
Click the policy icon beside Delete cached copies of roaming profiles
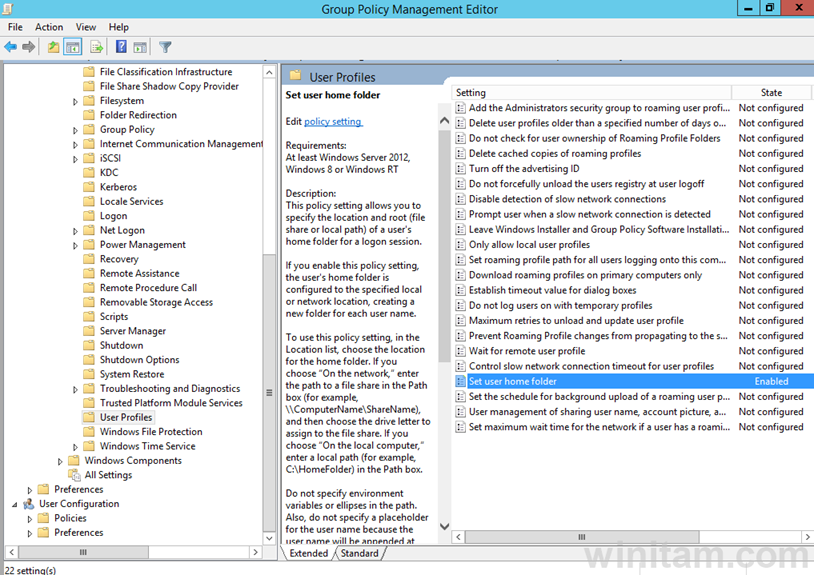coord(460,154)
